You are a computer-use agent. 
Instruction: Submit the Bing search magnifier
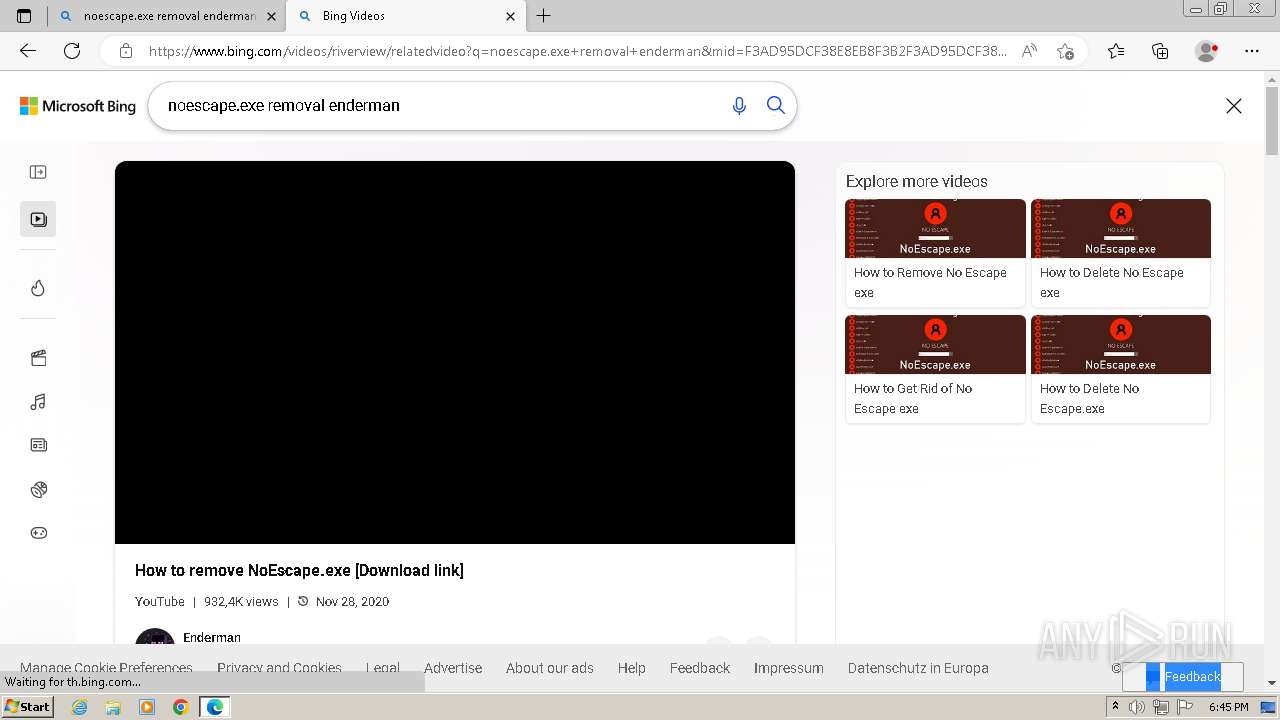pos(776,105)
